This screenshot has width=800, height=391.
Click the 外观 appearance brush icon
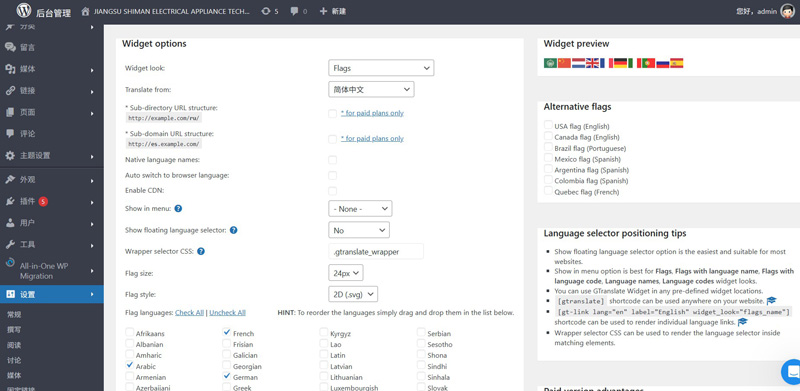pos(10,180)
